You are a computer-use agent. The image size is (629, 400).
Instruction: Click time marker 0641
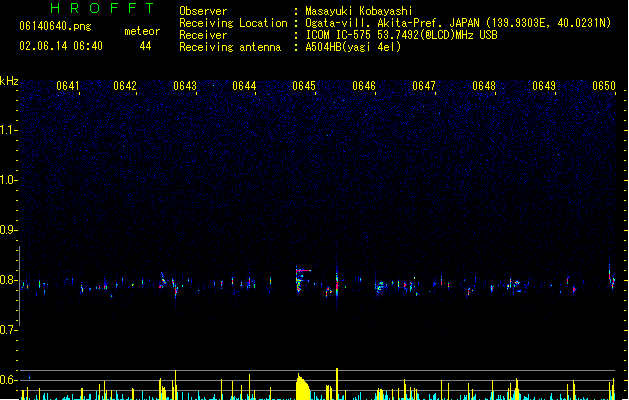67,86
